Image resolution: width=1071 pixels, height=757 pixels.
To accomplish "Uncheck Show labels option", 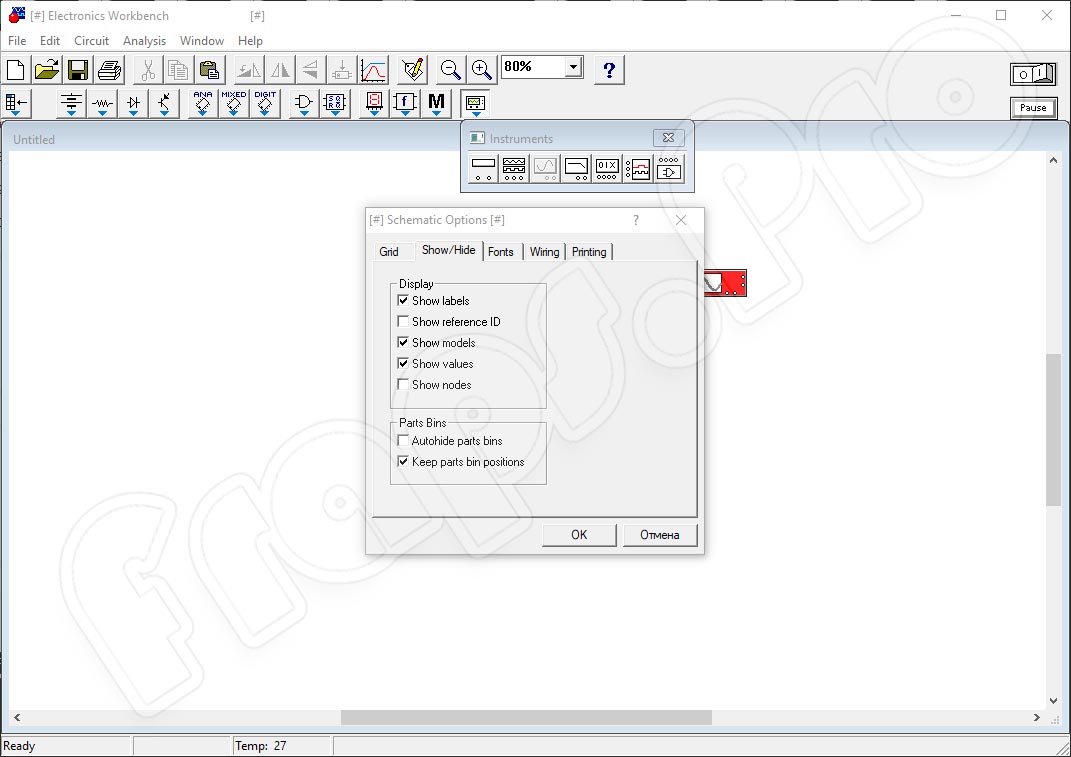I will pyautogui.click(x=404, y=300).
